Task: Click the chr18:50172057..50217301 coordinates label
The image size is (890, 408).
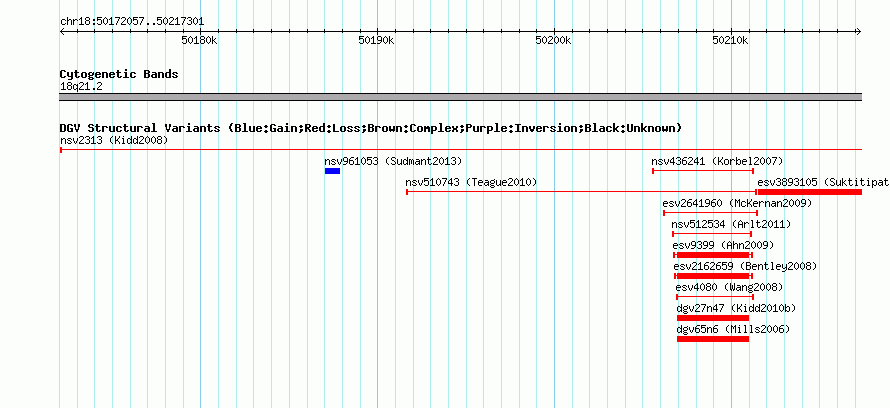Action: tap(132, 22)
